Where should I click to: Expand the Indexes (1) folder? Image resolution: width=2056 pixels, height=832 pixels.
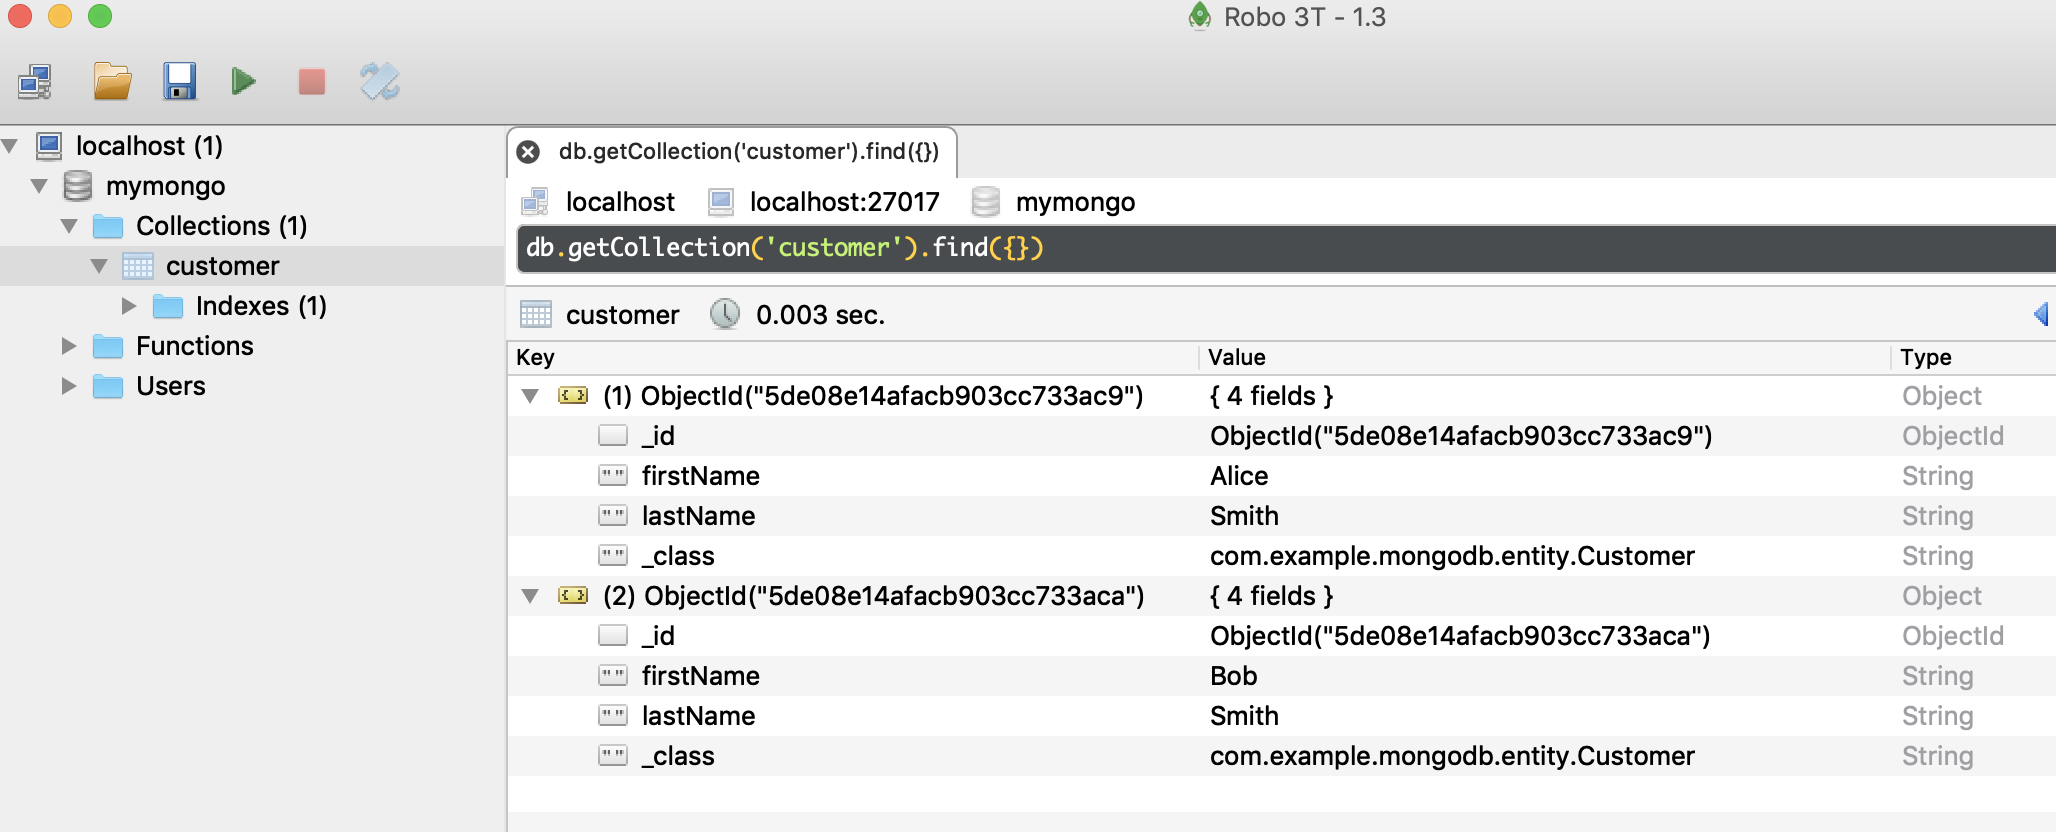point(129,306)
